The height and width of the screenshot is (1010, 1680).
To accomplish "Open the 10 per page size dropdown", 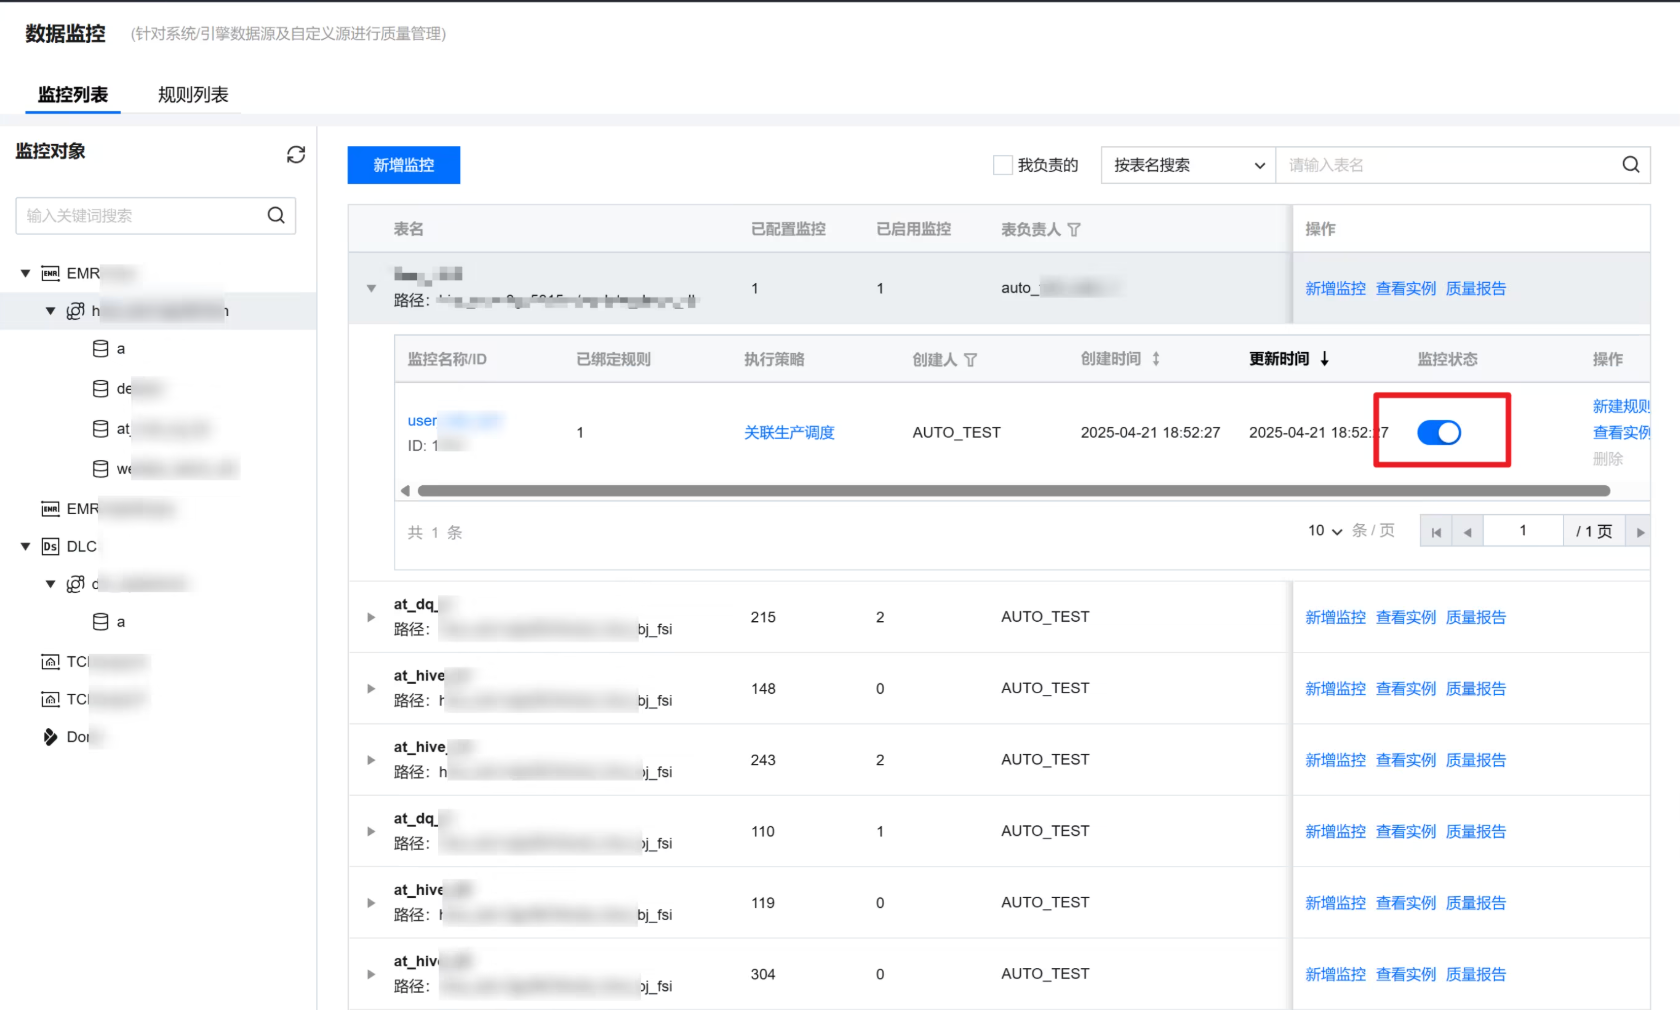I will coord(1325,531).
